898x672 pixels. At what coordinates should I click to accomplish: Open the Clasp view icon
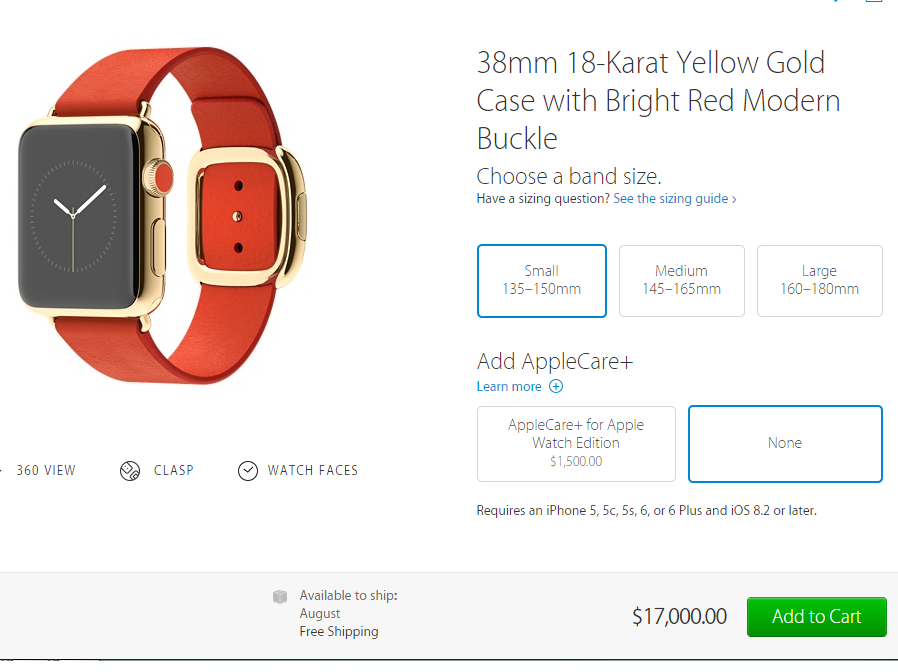tap(130, 471)
